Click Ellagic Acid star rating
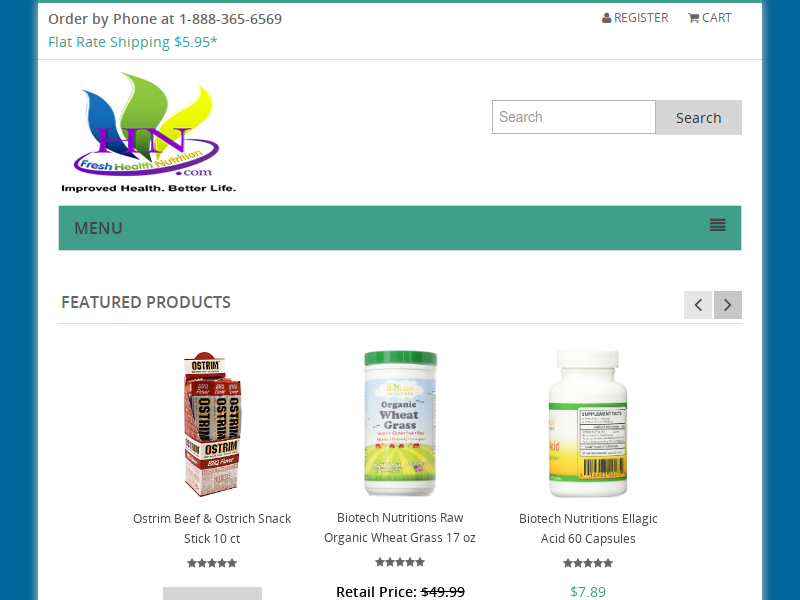Viewport: 800px width, 600px height. [x=588, y=563]
